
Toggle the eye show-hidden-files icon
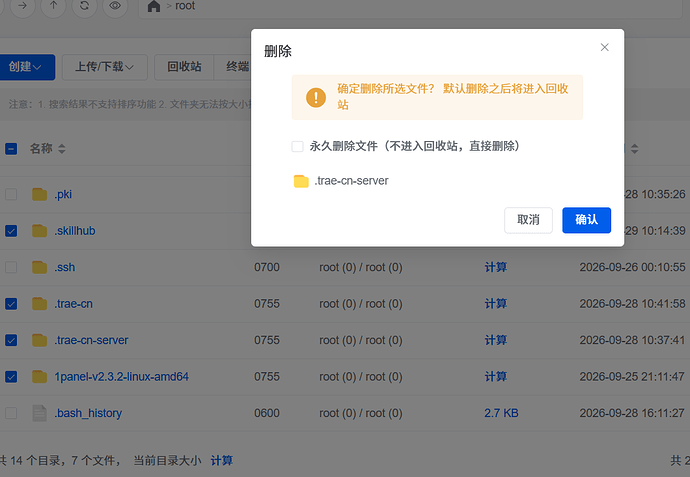coord(115,6)
